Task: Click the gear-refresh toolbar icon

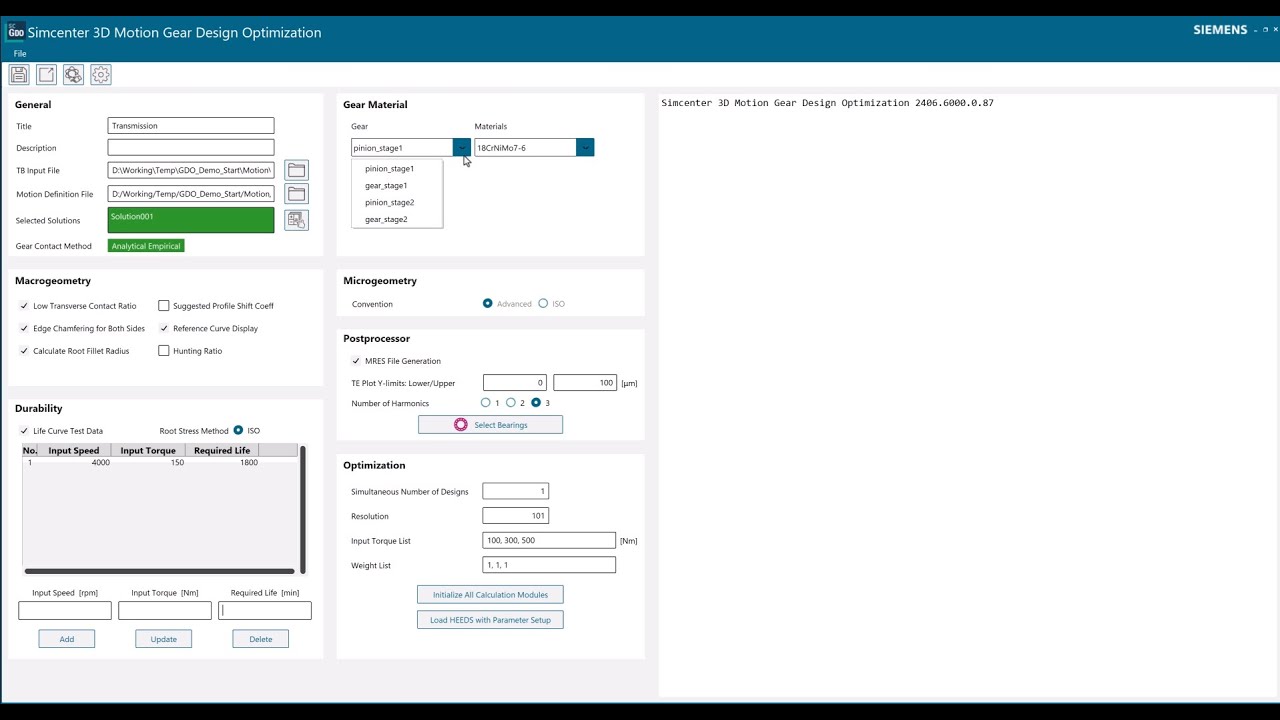Action: click(73, 75)
